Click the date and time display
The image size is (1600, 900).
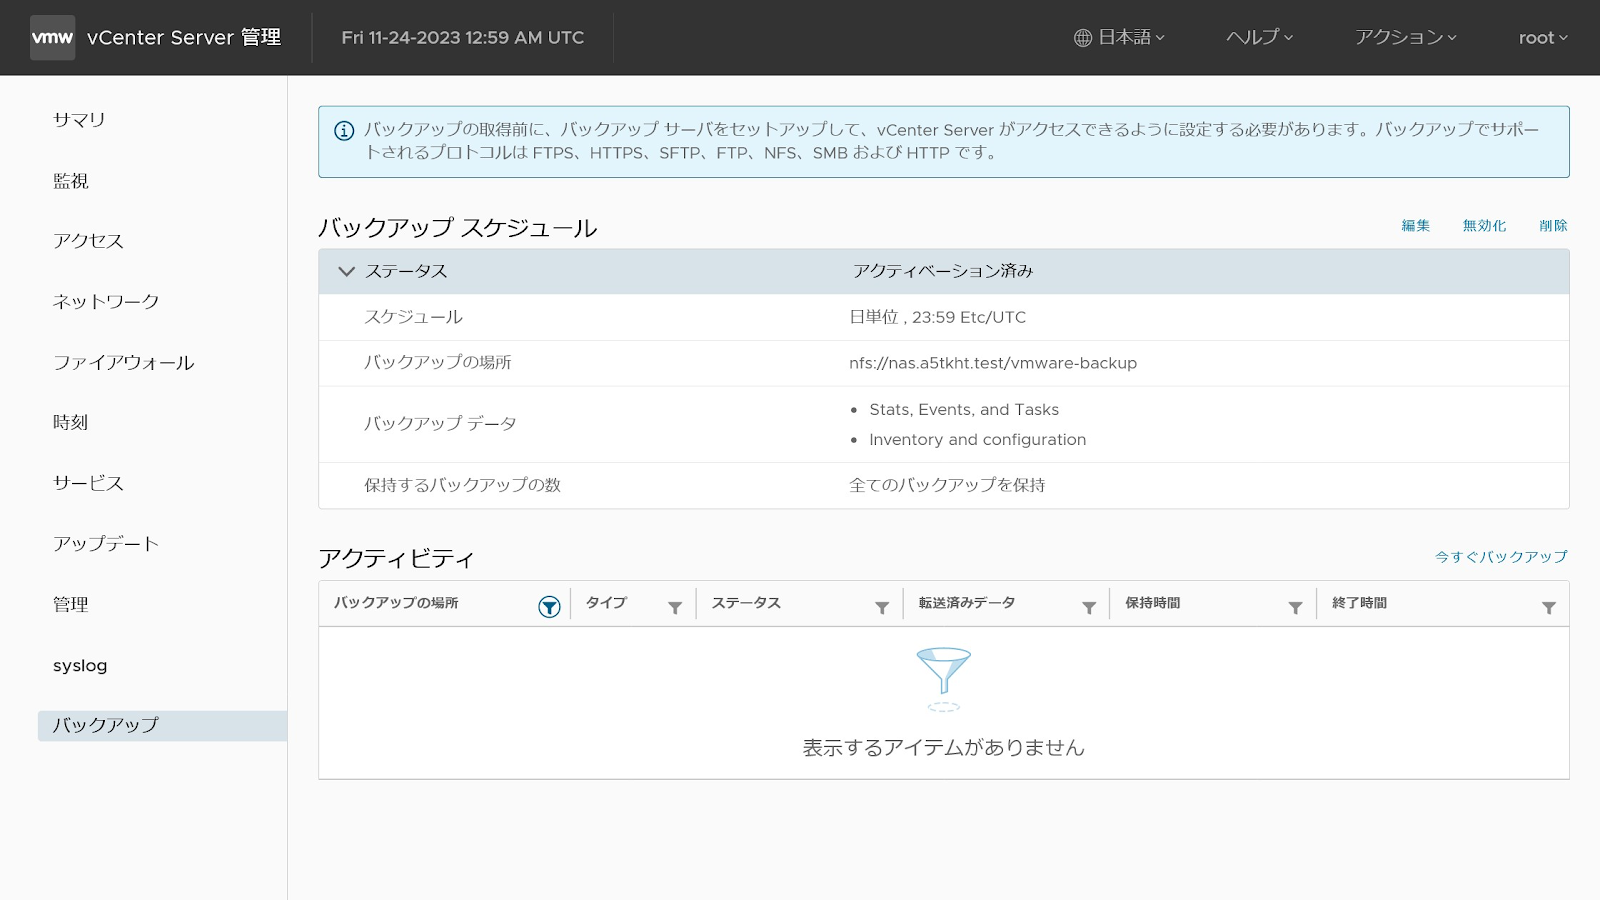coord(463,38)
